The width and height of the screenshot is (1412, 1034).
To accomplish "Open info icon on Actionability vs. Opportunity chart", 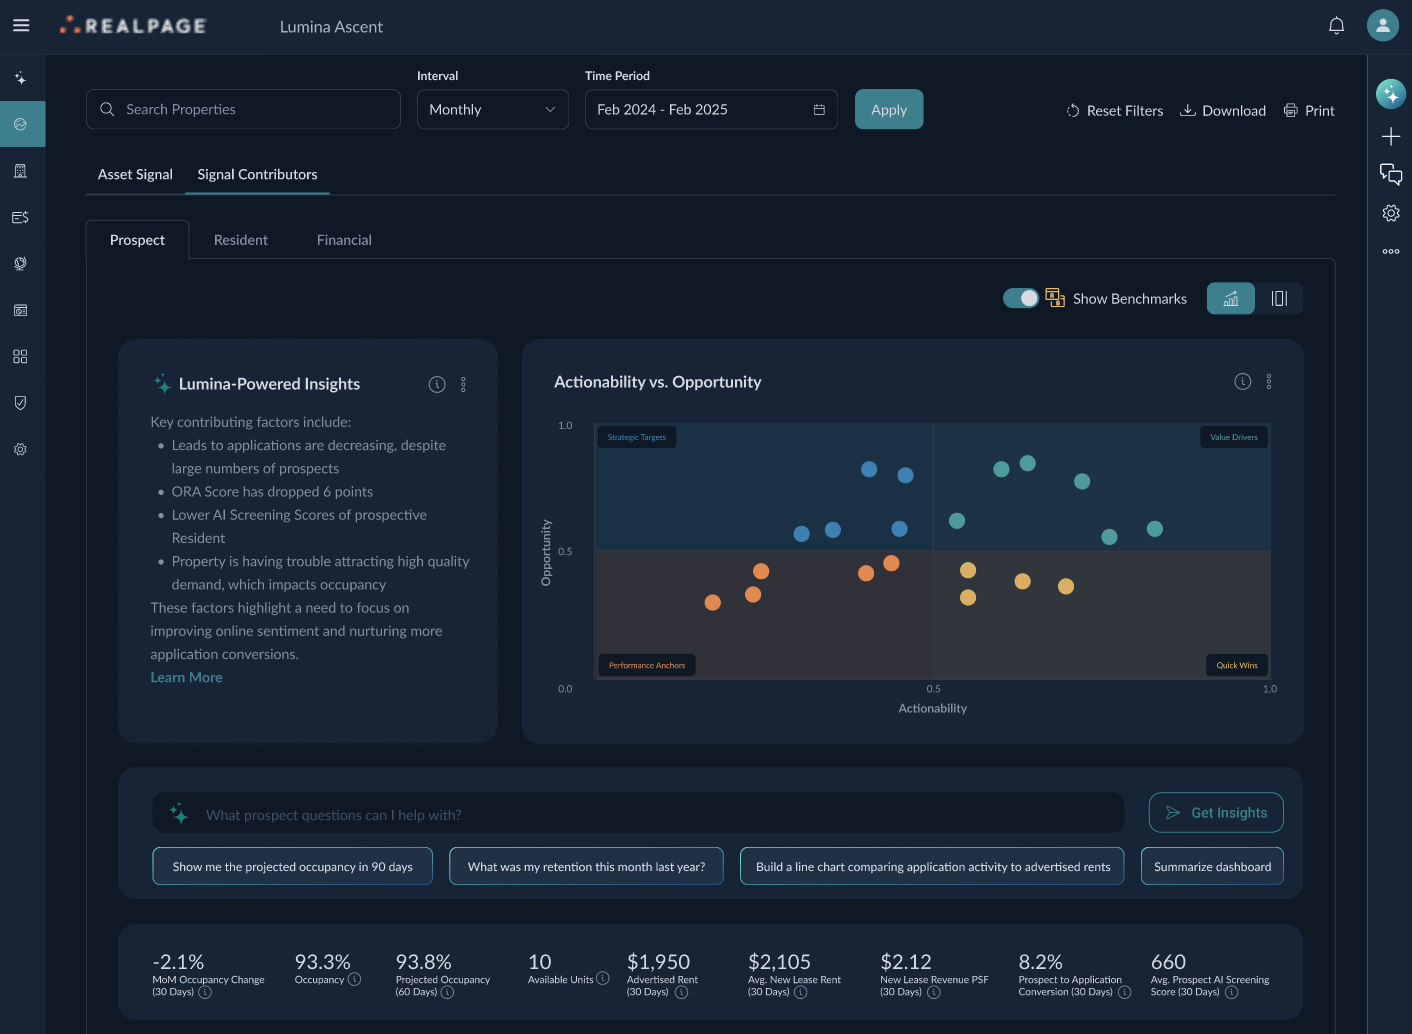I will point(1243,381).
